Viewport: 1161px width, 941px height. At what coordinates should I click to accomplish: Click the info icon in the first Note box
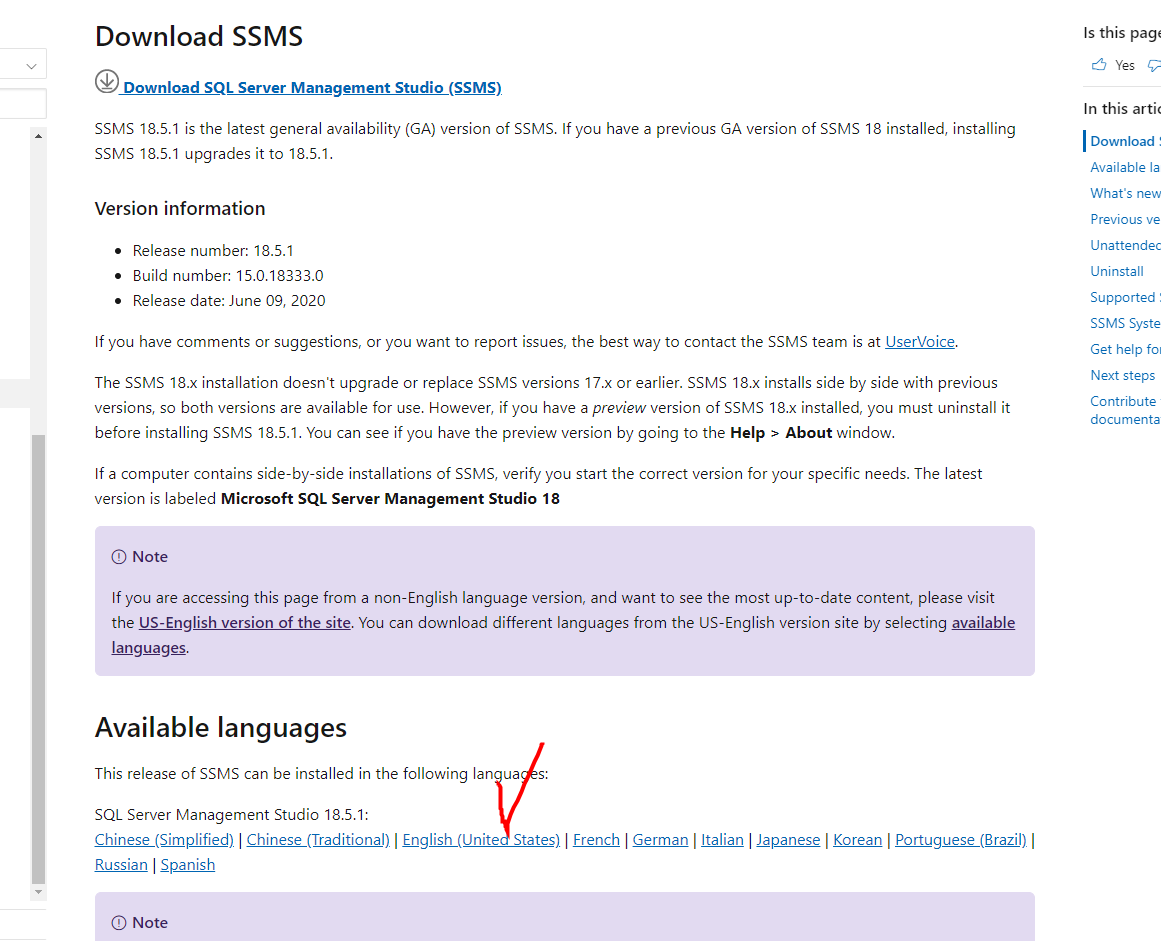(x=121, y=556)
